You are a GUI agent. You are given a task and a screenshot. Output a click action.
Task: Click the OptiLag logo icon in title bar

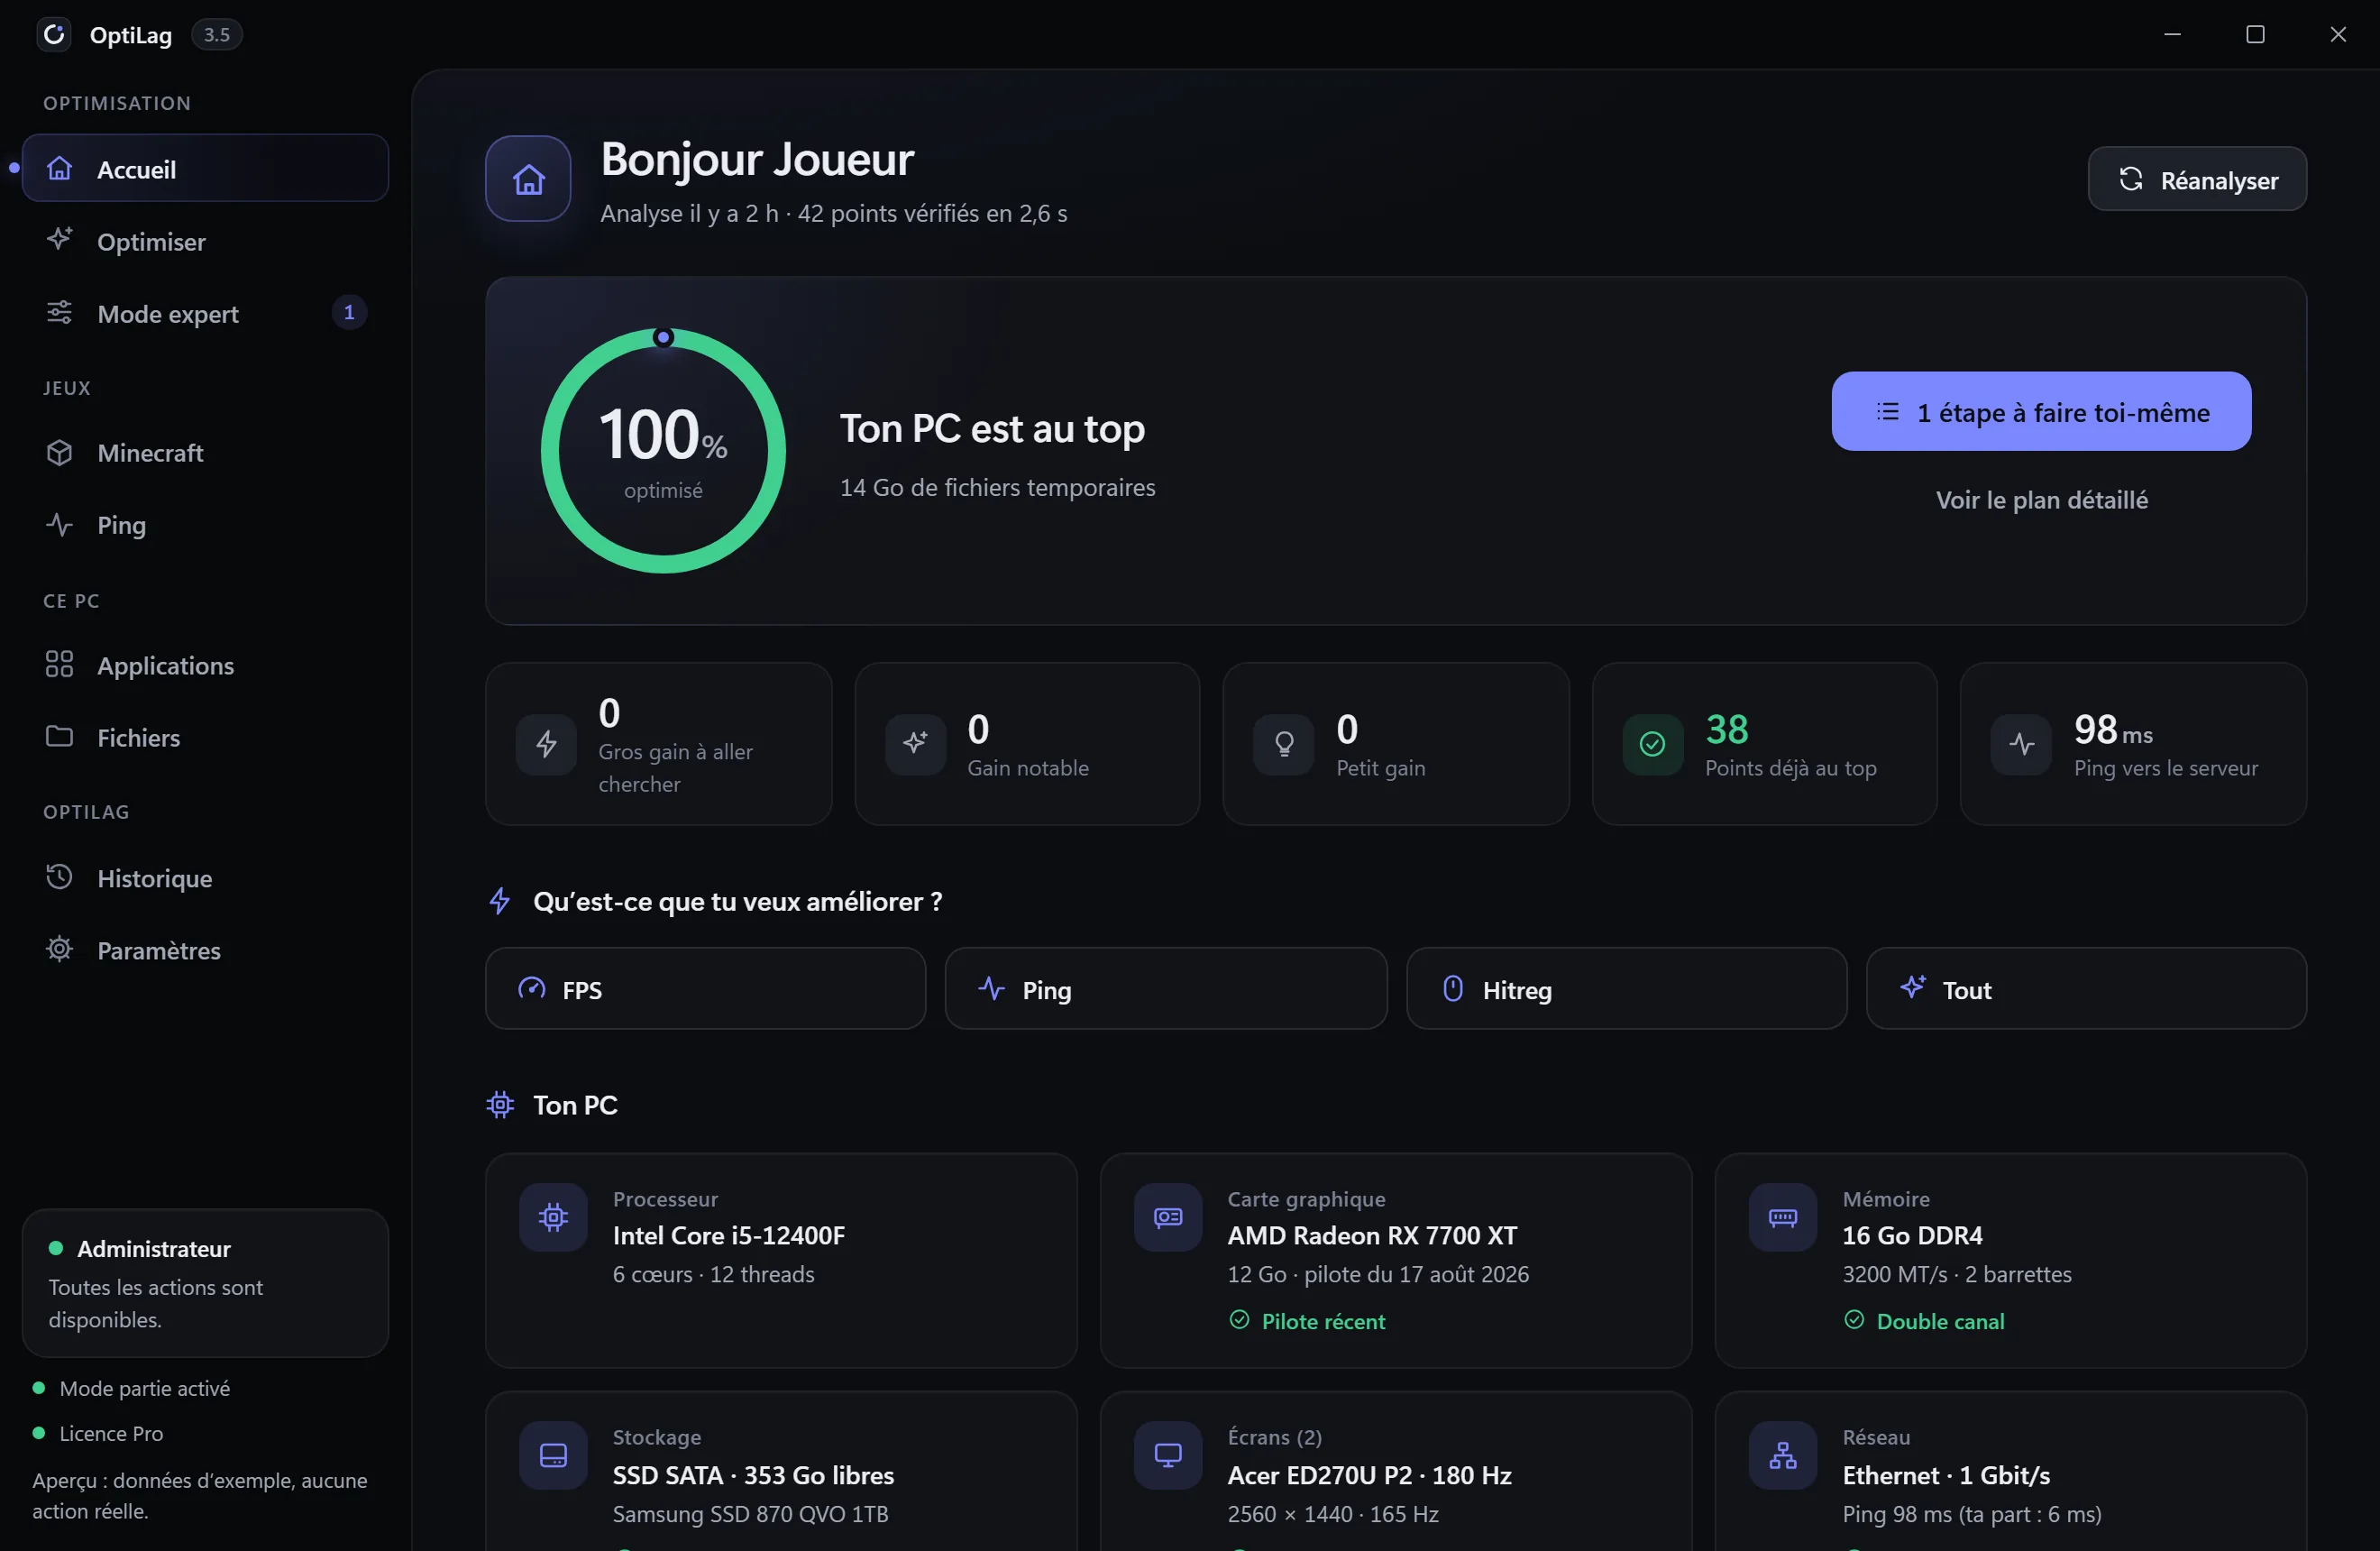54,34
